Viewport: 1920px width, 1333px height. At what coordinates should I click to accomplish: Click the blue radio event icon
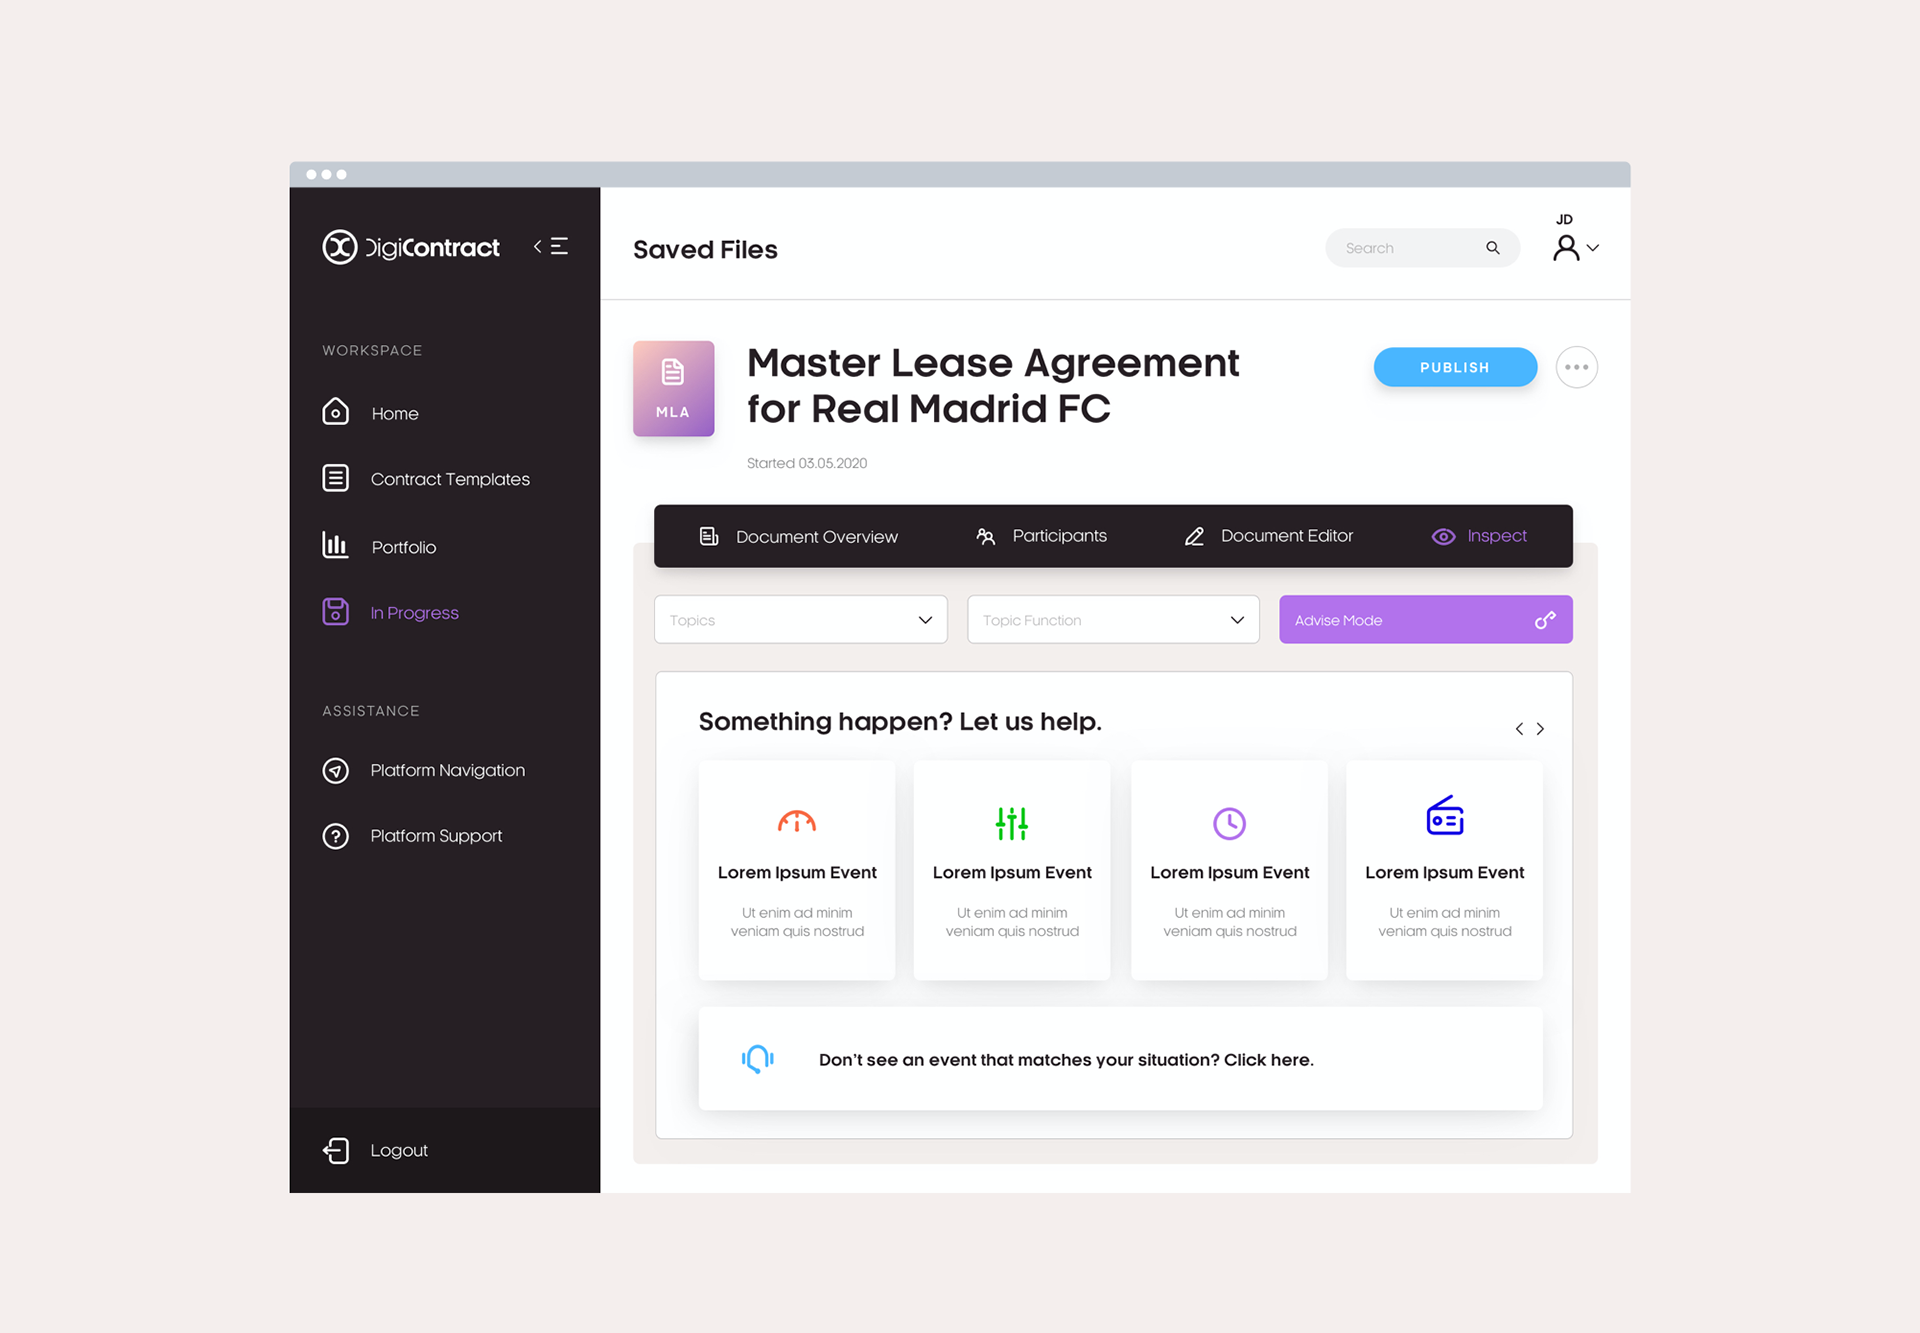[1444, 816]
